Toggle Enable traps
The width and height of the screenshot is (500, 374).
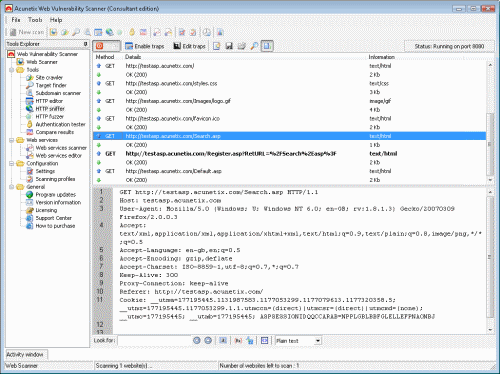[x=145, y=46]
